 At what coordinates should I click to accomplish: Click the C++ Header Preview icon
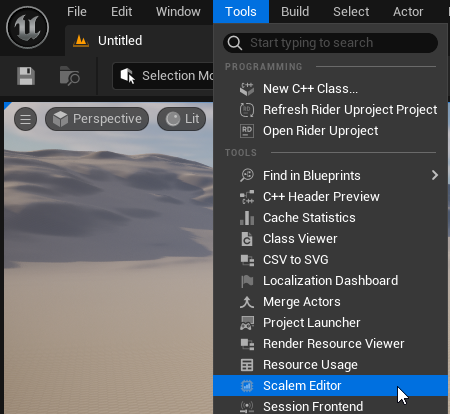tap(247, 197)
